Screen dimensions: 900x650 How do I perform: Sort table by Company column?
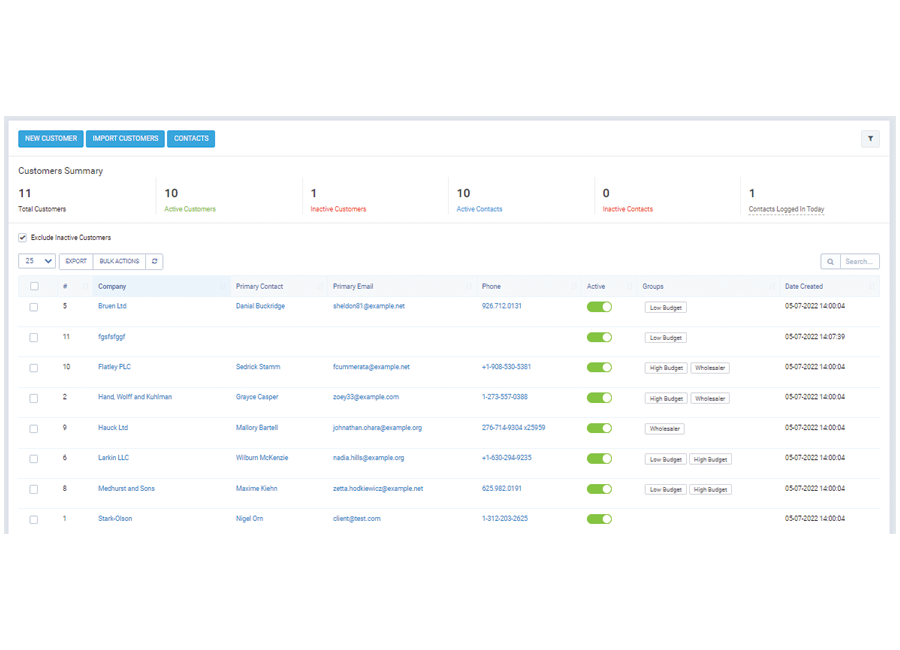(112, 287)
